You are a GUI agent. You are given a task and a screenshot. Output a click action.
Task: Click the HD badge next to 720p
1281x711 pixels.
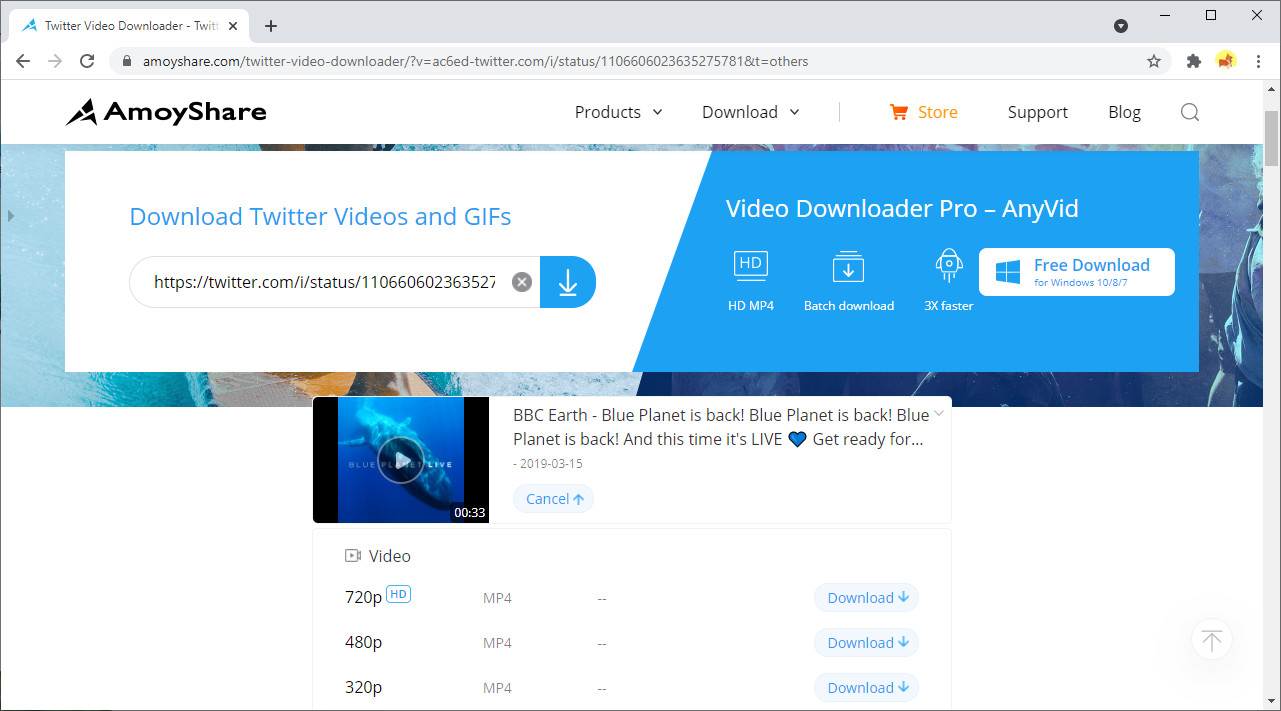[x=398, y=595]
